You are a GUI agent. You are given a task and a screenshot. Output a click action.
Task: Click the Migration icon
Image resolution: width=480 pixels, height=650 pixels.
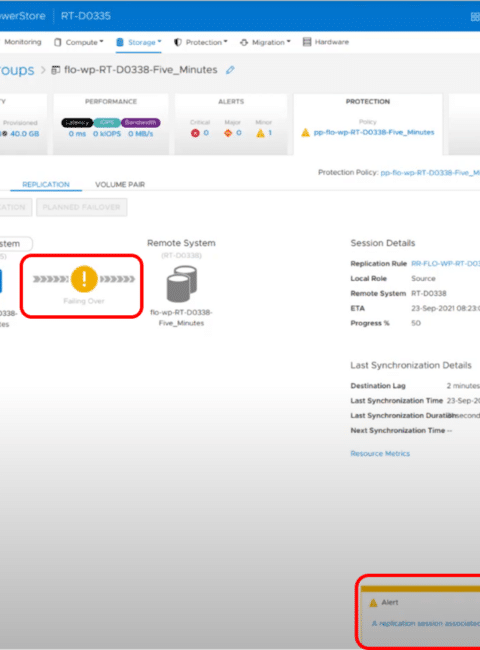coord(244,42)
